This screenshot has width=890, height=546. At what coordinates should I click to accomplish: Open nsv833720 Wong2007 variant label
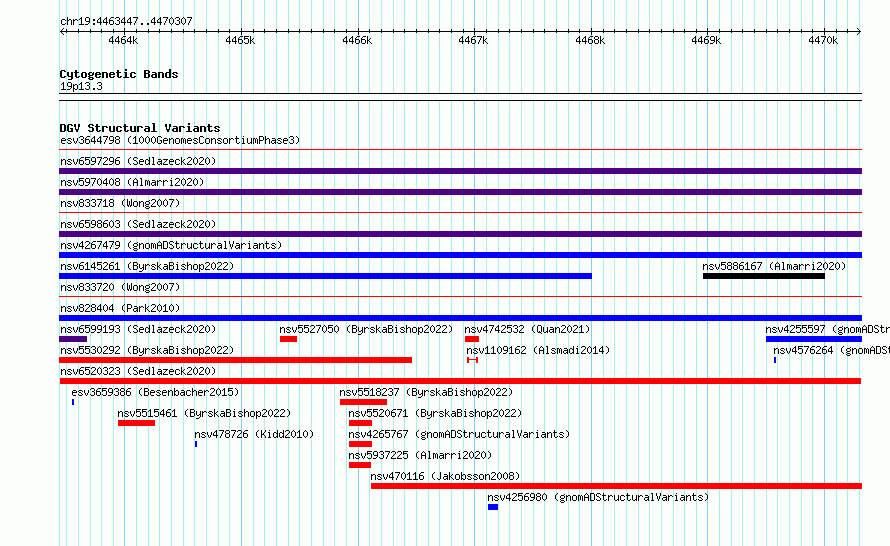(x=120, y=287)
